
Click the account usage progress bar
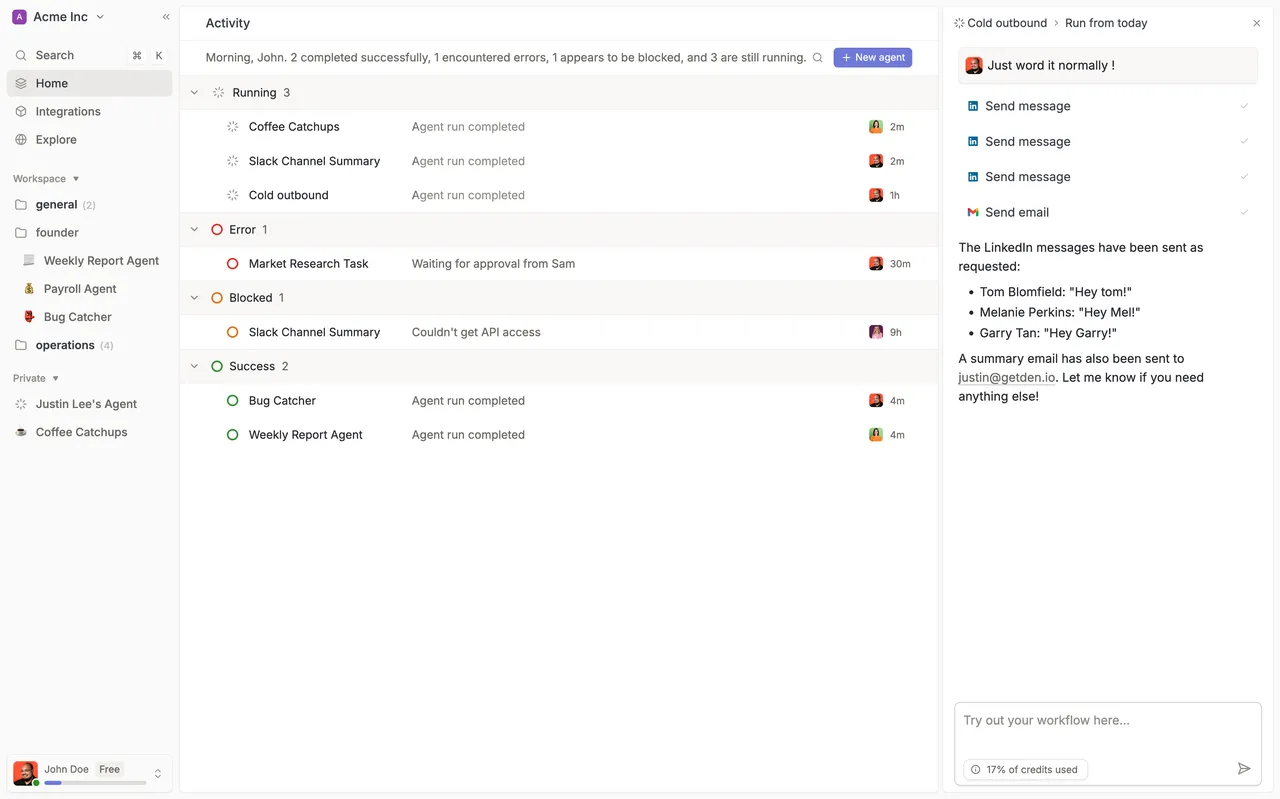pyautogui.click(x=95, y=782)
